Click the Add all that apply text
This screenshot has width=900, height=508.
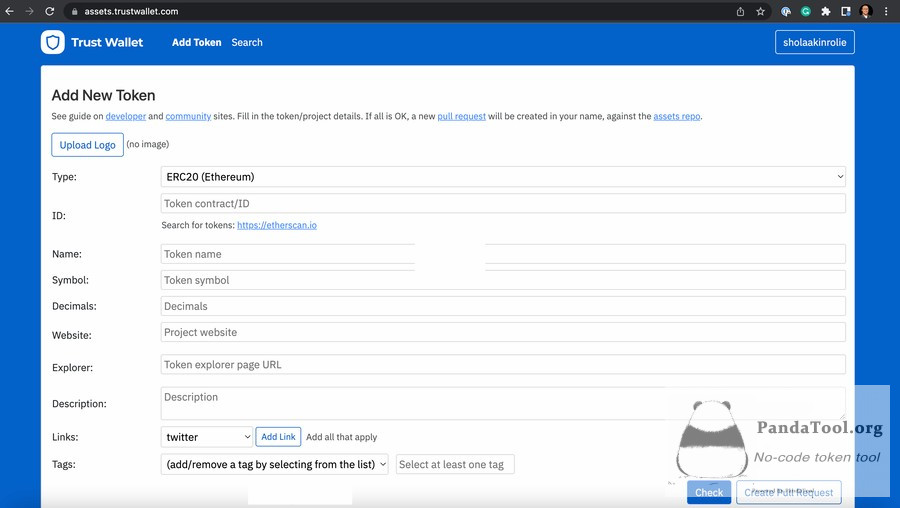(342, 437)
